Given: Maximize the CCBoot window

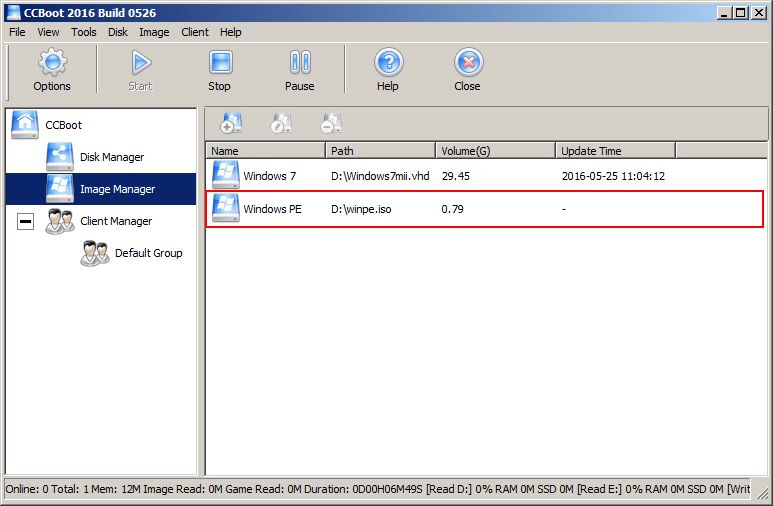Looking at the screenshot, I should pyautogui.click(x=740, y=13).
